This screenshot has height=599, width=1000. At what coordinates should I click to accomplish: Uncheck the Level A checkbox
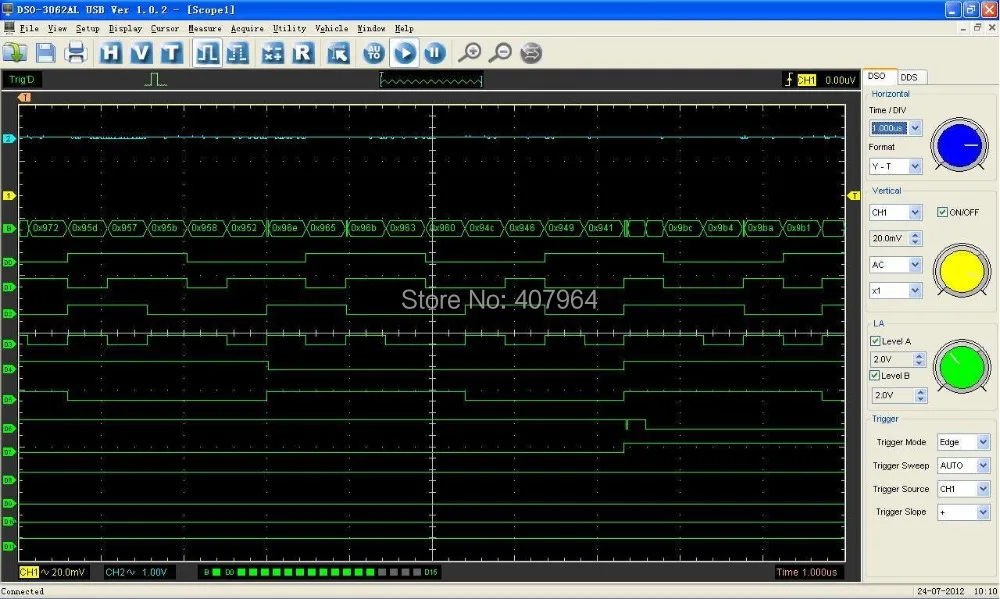click(x=876, y=341)
